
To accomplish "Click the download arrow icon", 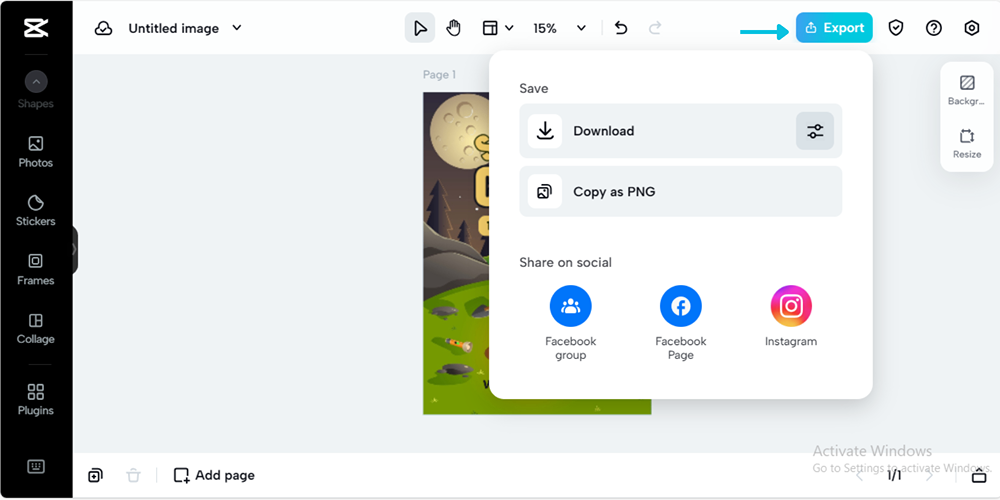I will (545, 131).
